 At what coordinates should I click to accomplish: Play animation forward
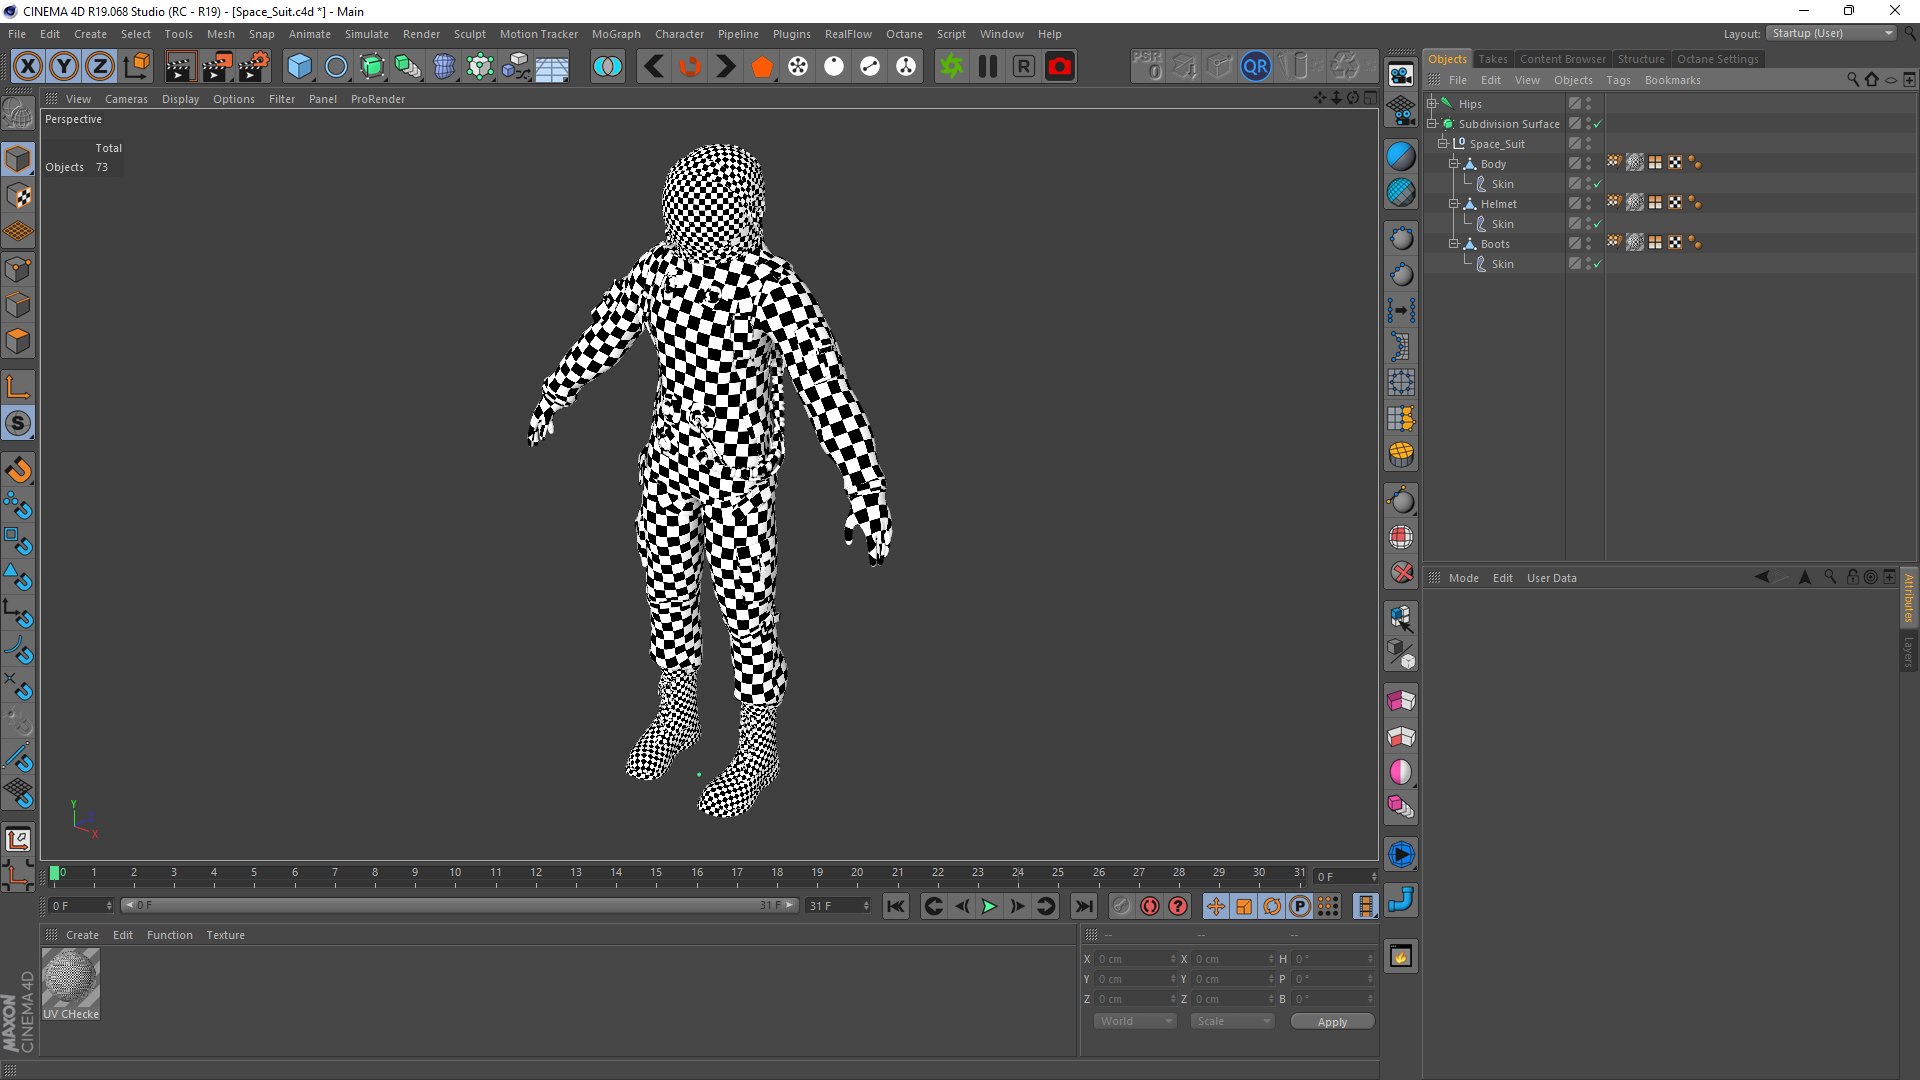[989, 906]
